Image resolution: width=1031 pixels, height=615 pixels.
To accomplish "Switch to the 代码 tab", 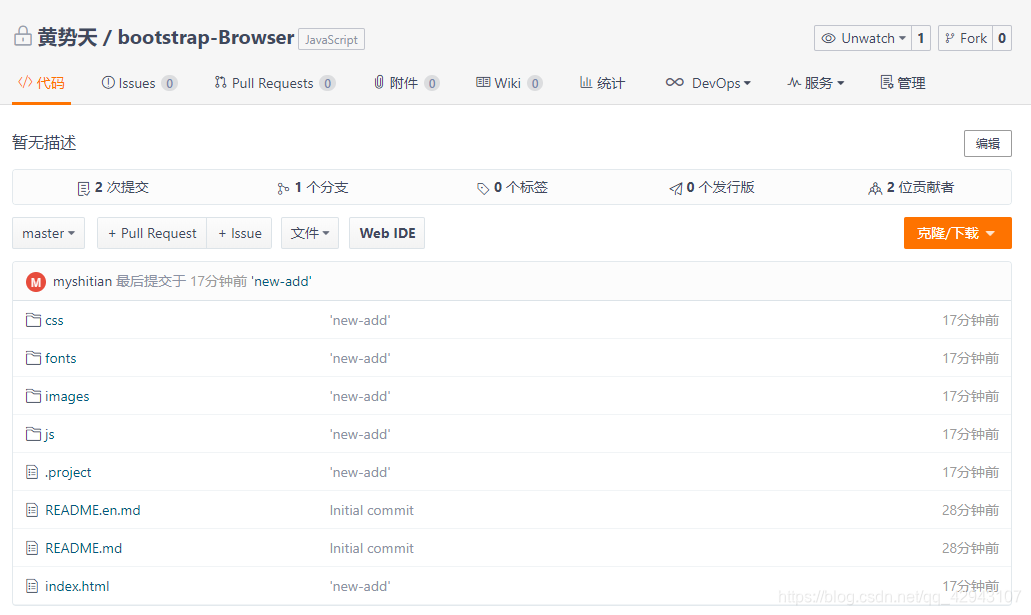I will [x=41, y=83].
